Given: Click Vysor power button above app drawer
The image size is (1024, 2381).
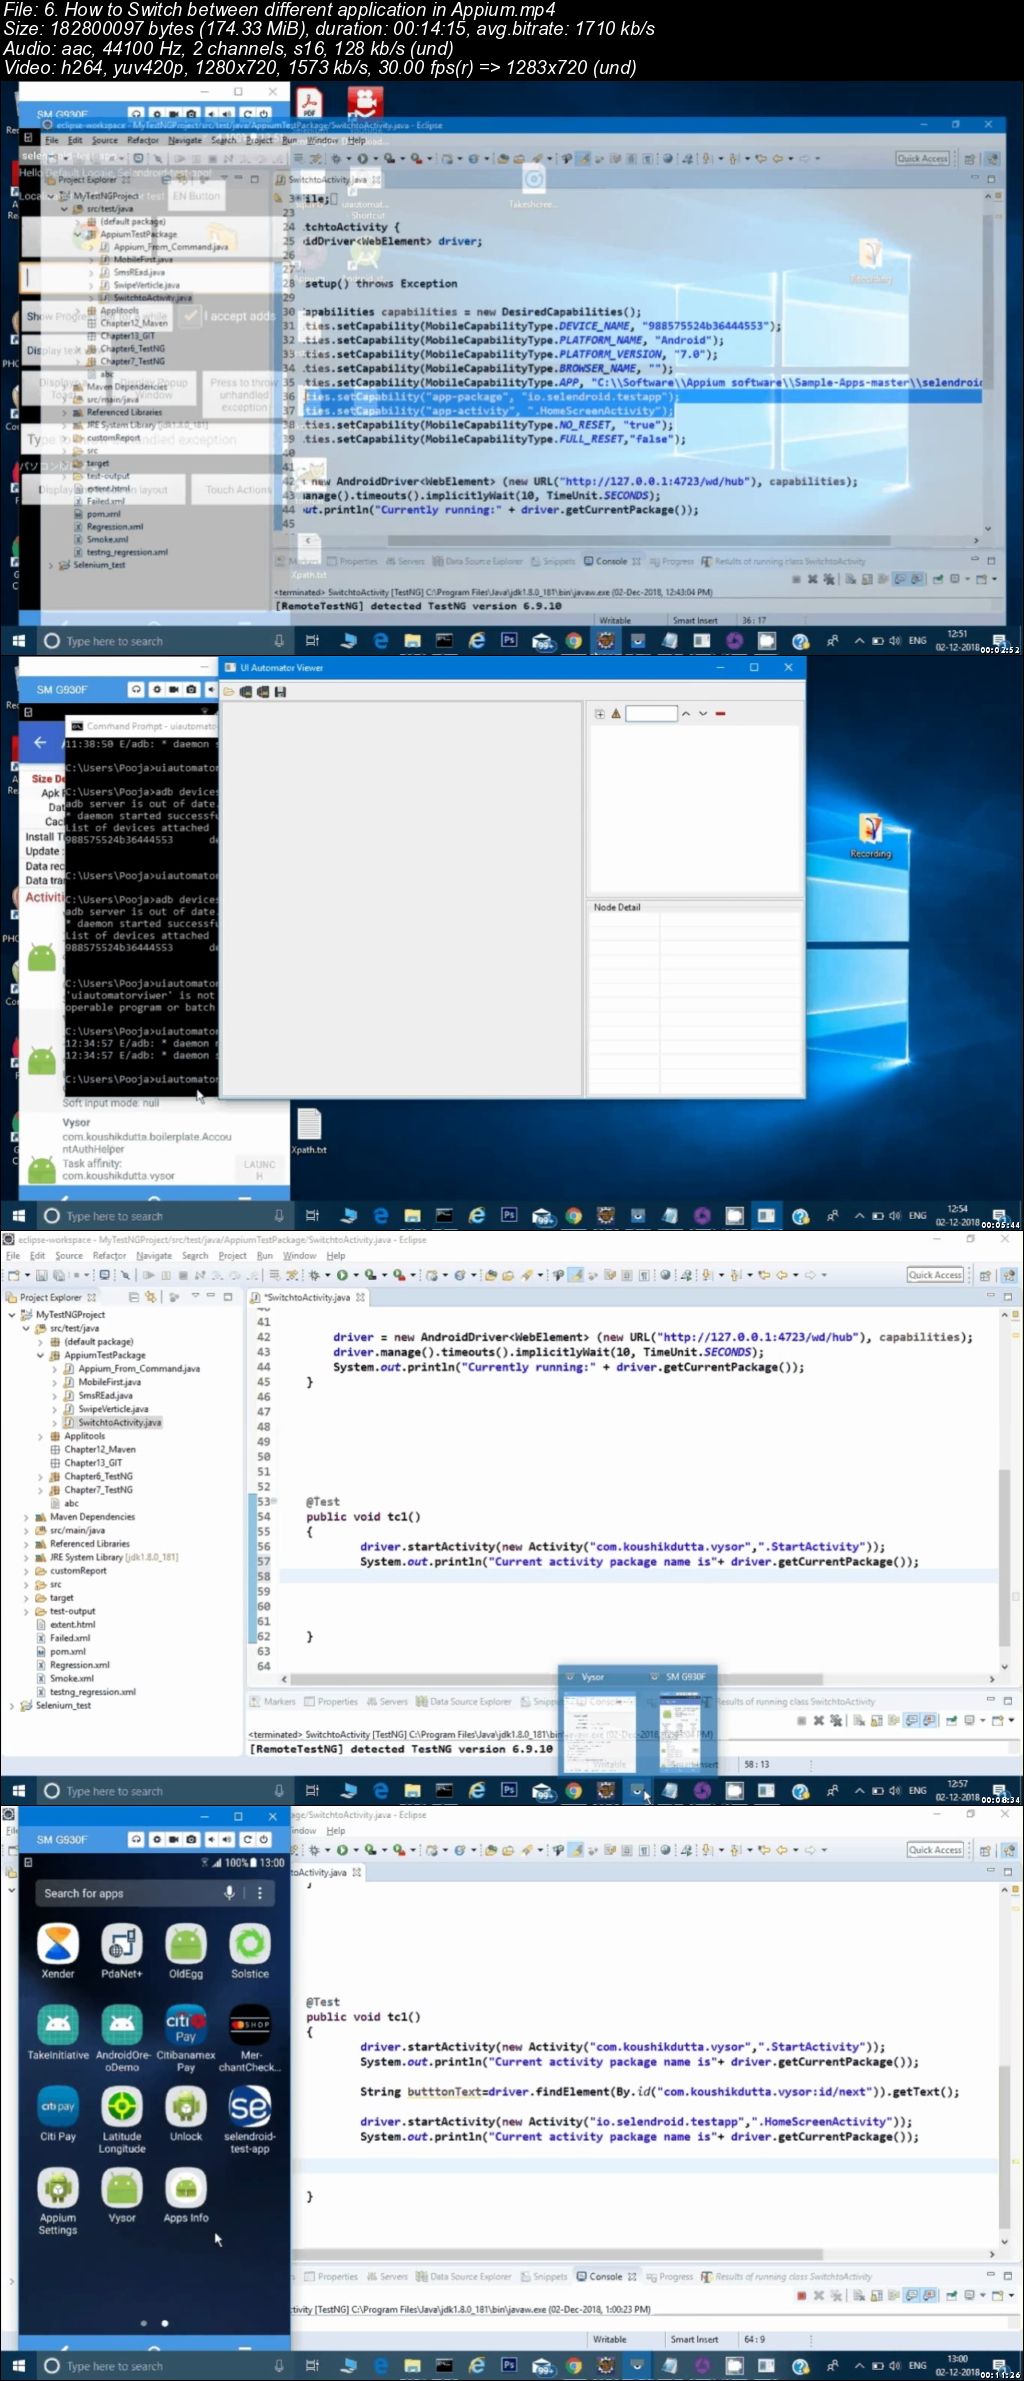Looking at the screenshot, I should click(x=264, y=1839).
